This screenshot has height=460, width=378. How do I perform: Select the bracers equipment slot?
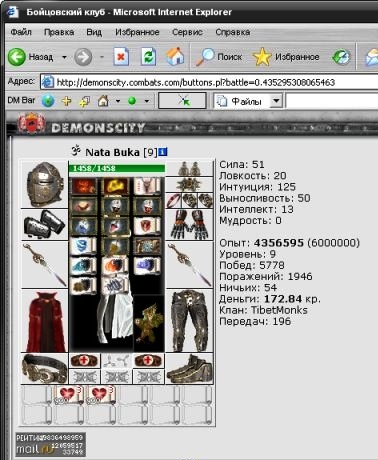(x=45, y=225)
